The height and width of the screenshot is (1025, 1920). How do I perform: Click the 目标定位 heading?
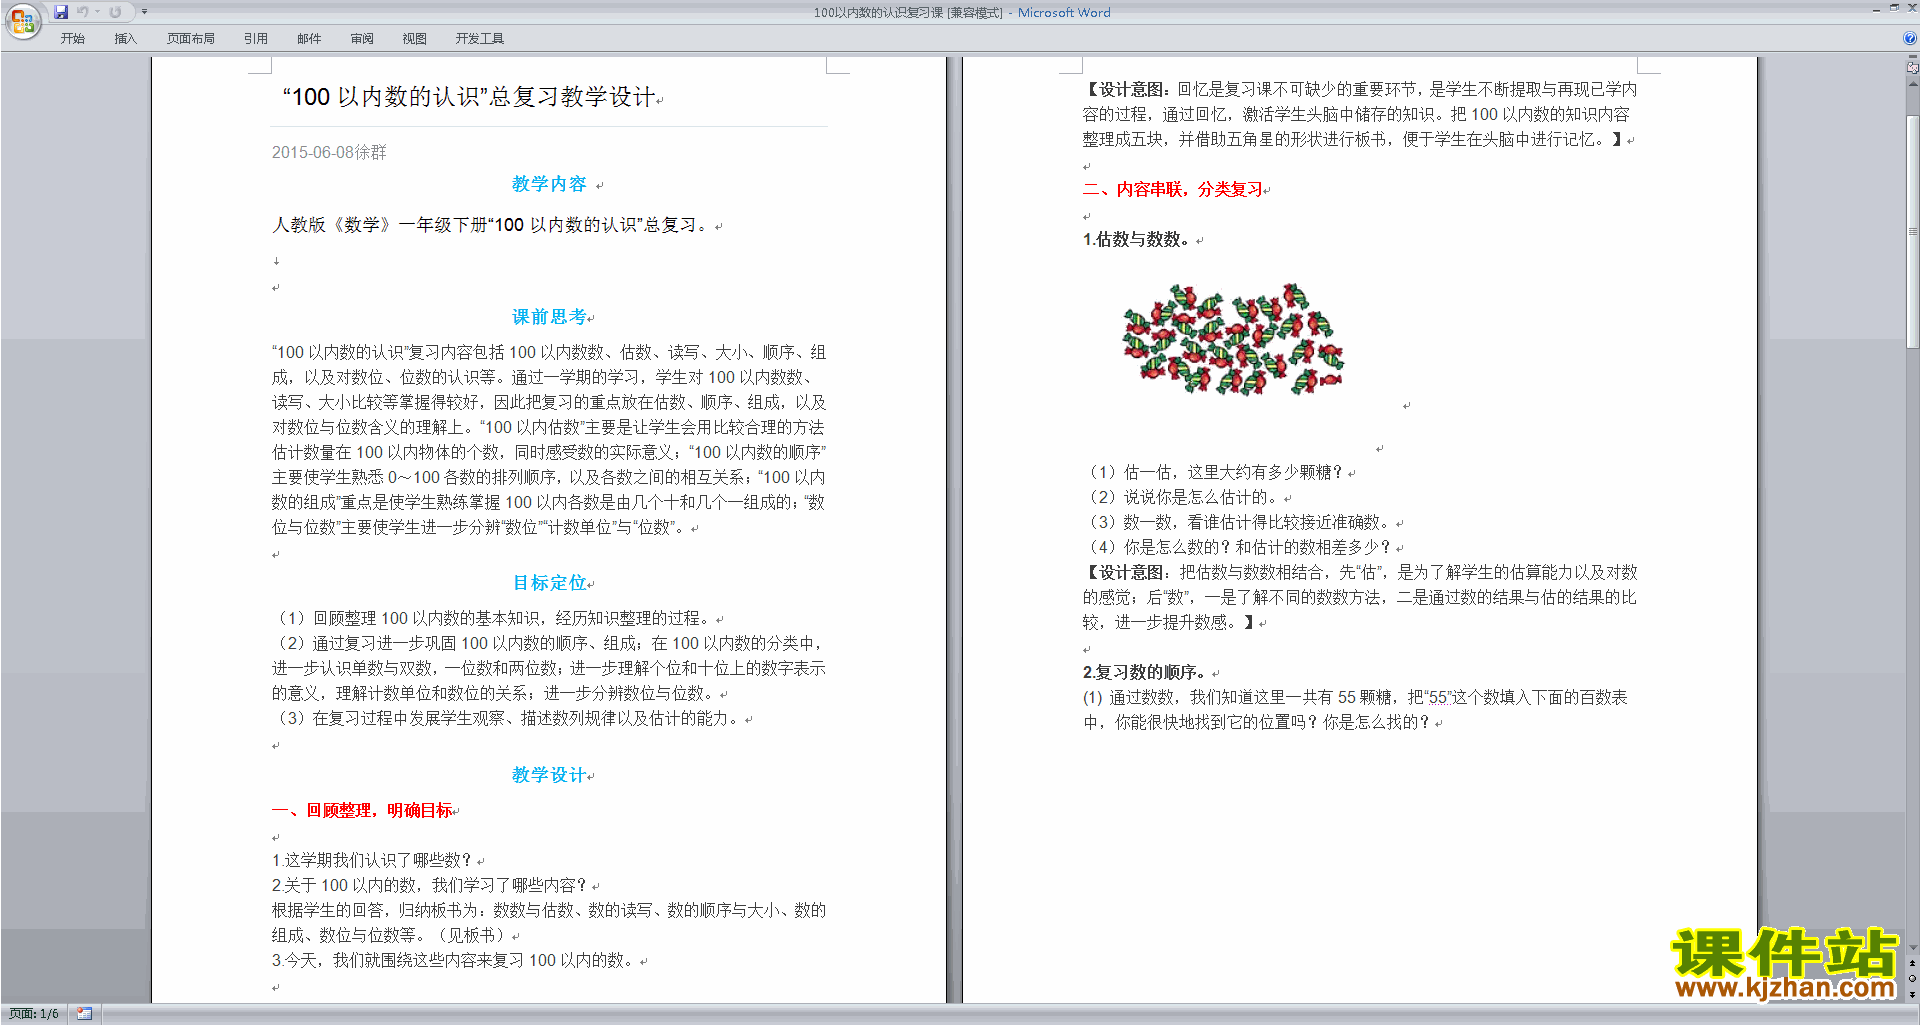(549, 583)
